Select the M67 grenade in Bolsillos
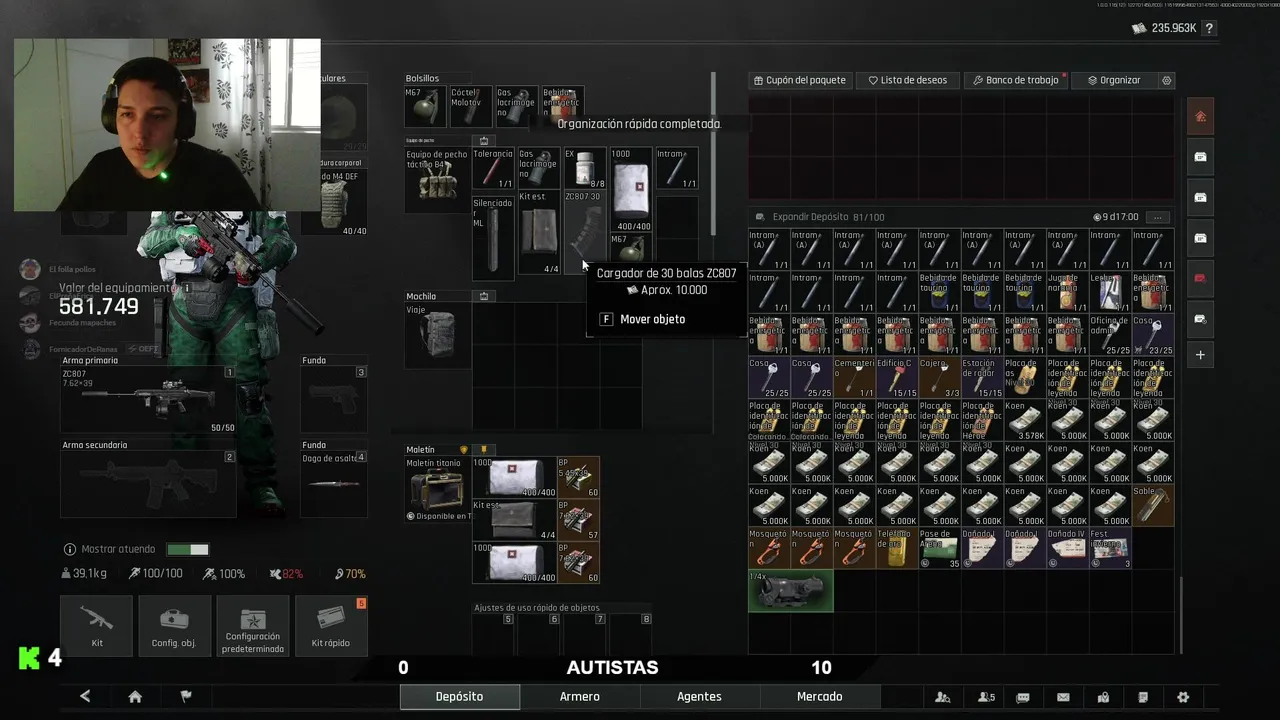Image resolution: width=1280 pixels, height=720 pixels. (x=424, y=106)
